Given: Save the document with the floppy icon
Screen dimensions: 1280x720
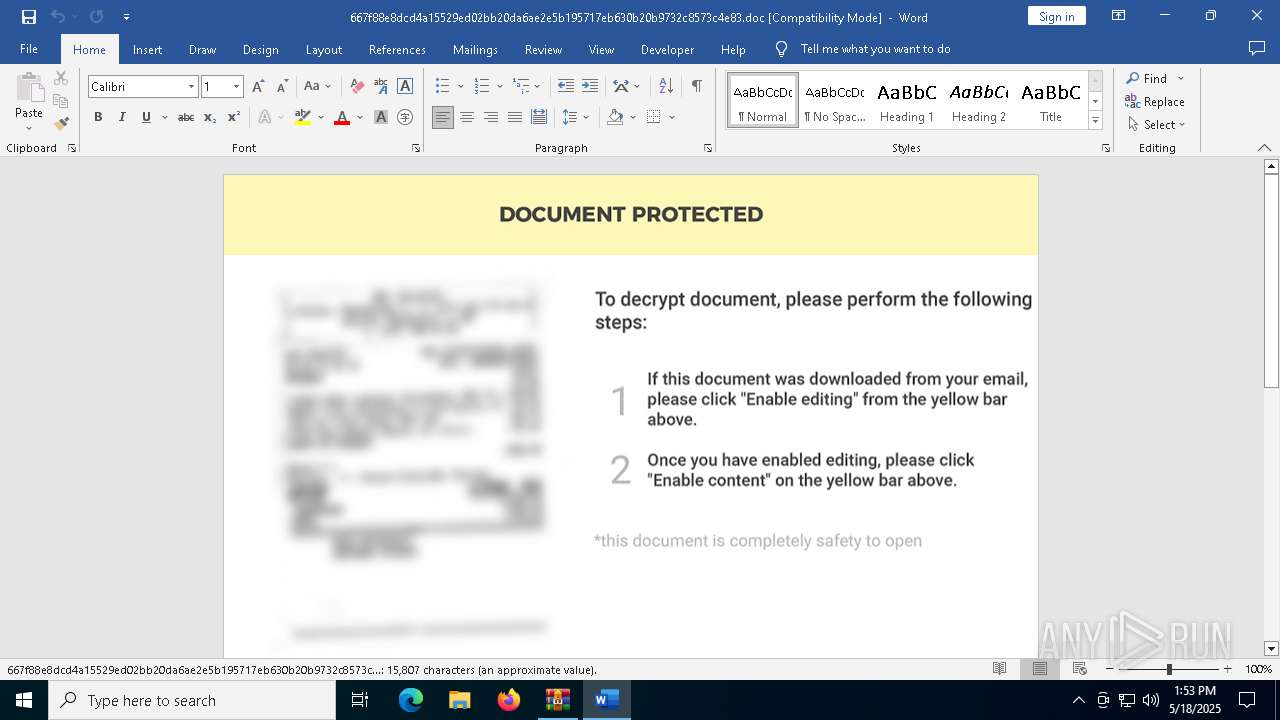Looking at the screenshot, I should tap(29, 17).
